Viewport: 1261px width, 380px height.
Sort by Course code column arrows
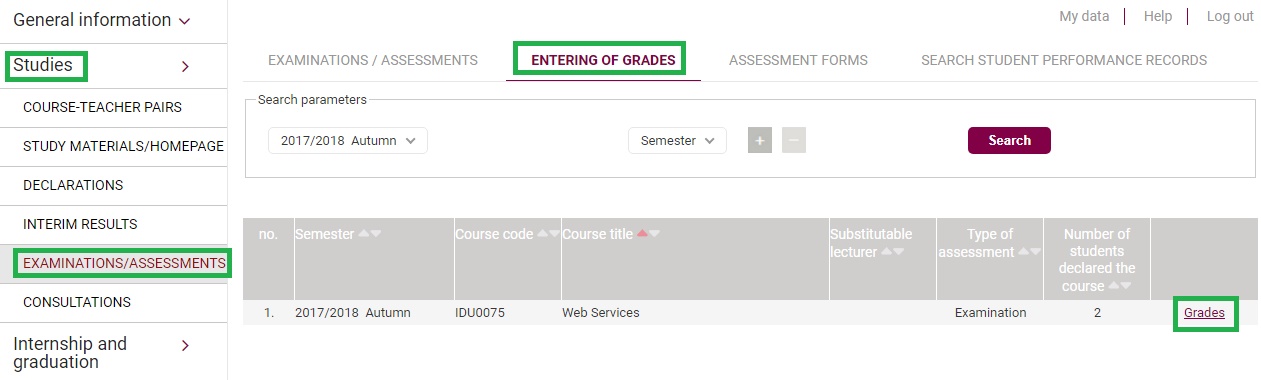(549, 234)
